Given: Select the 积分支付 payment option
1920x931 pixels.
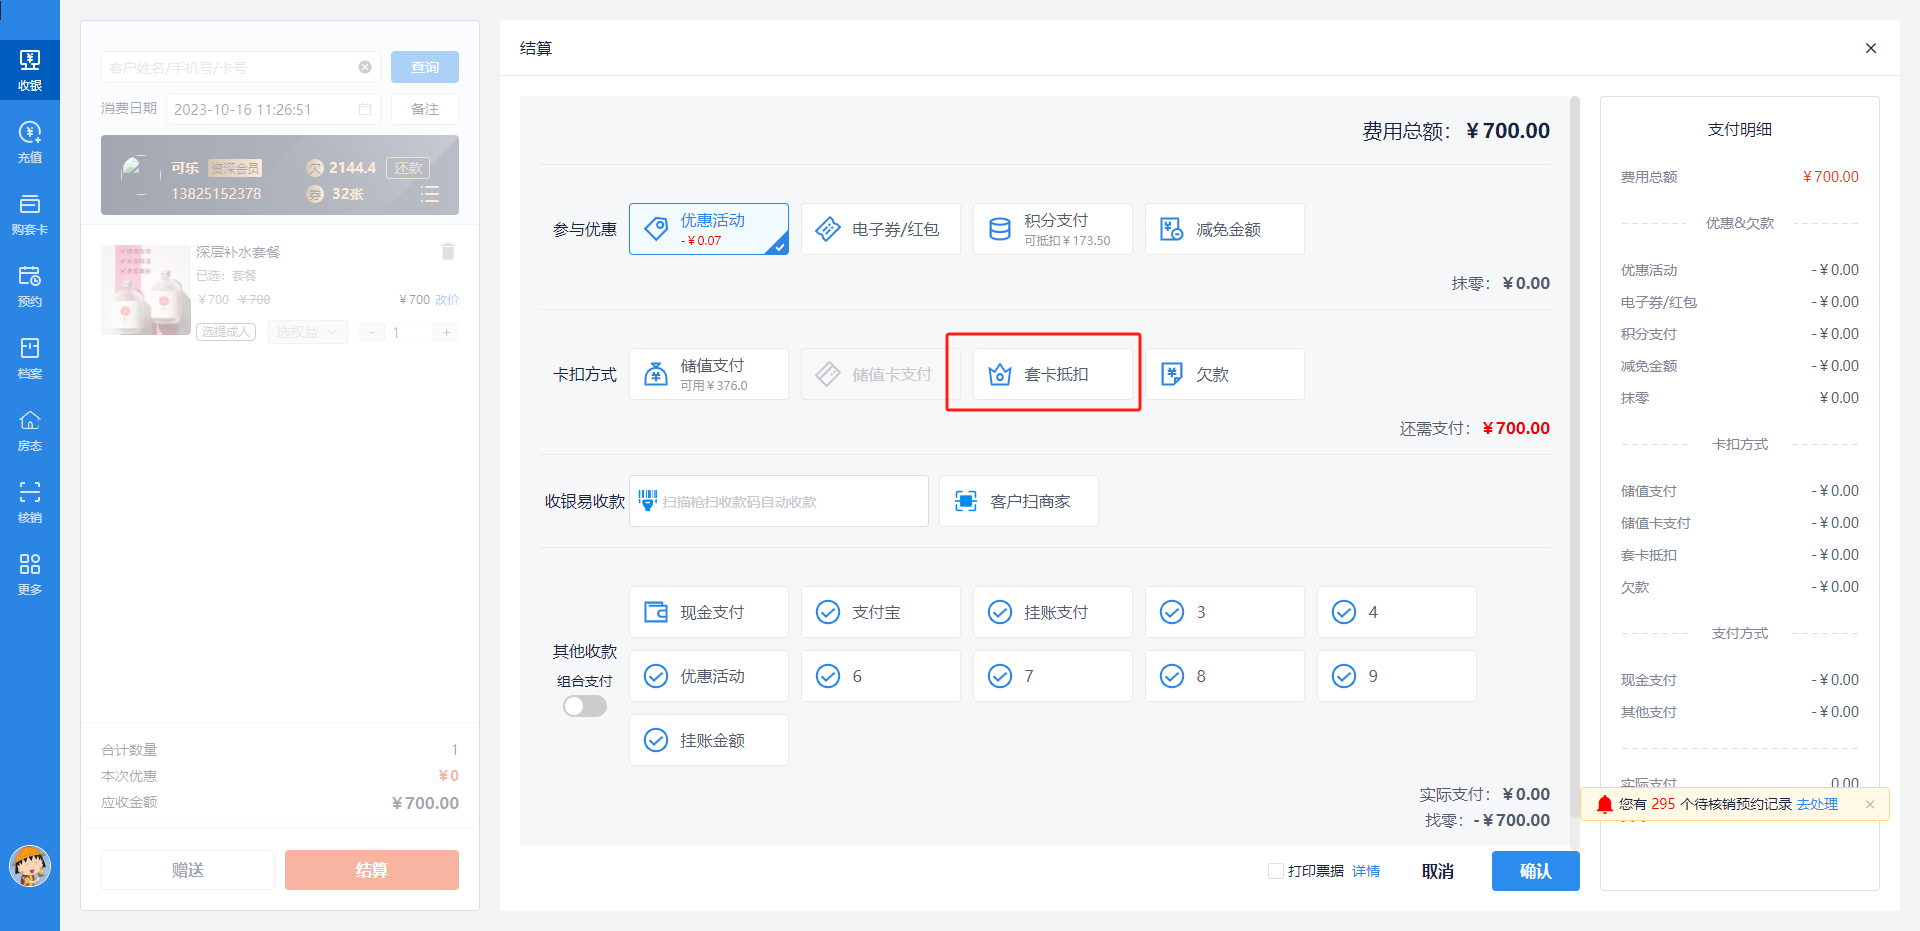Looking at the screenshot, I should coord(1052,228).
